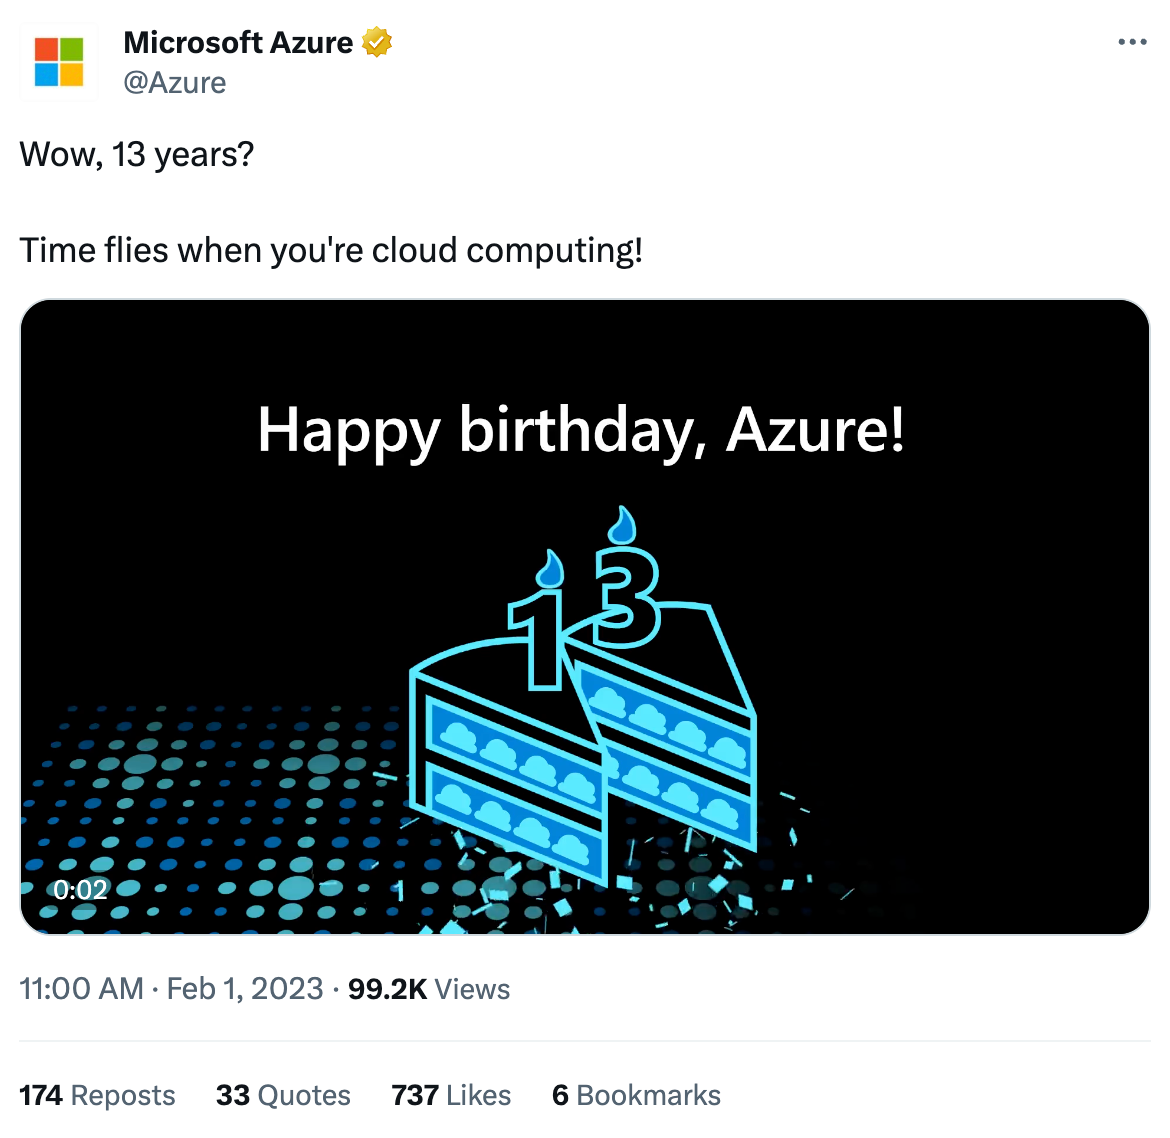The width and height of the screenshot is (1170, 1138).
Task: Open the three-dot more options menu
Action: click(x=1132, y=42)
